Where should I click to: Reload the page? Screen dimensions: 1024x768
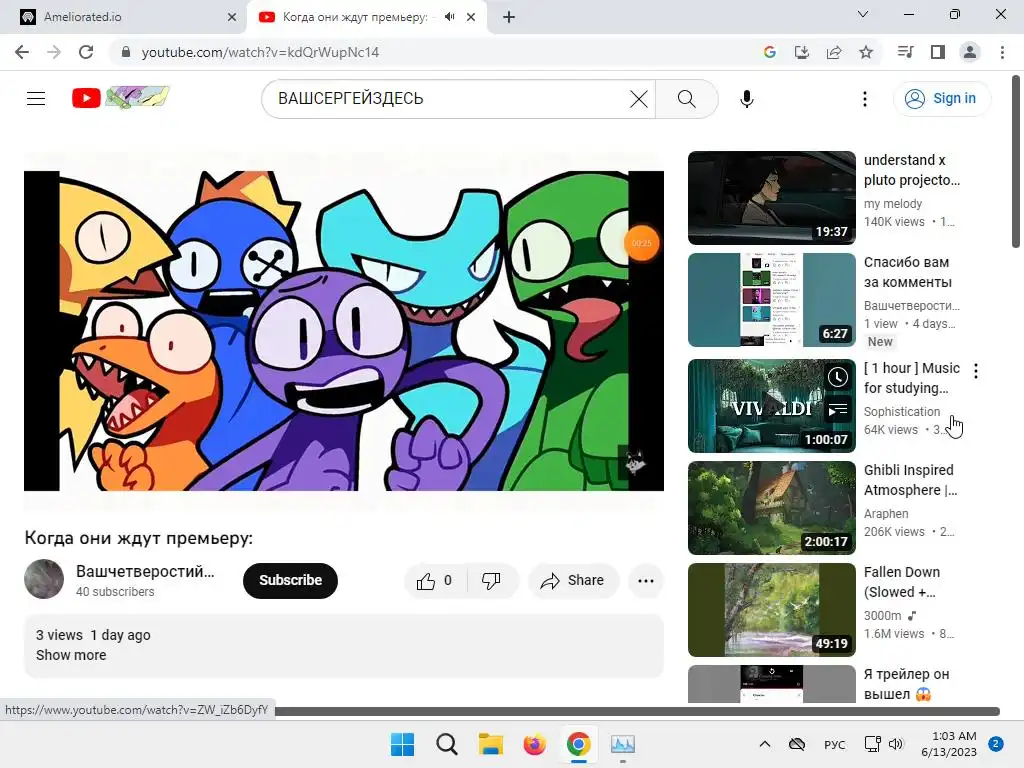click(x=86, y=52)
